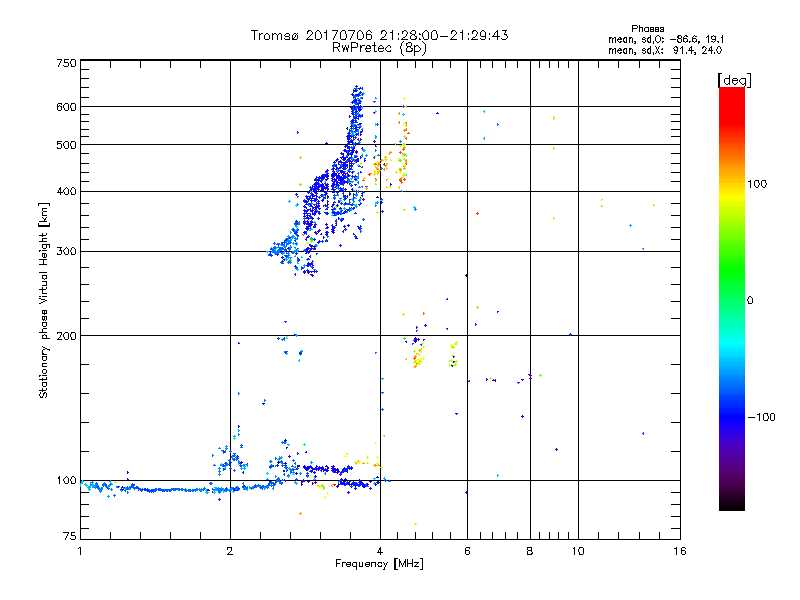The height and width of the screenshot is (600, 800).
Task: Click the colorbar label '0'
Action: pyautogui.click(x=750, y=300)
